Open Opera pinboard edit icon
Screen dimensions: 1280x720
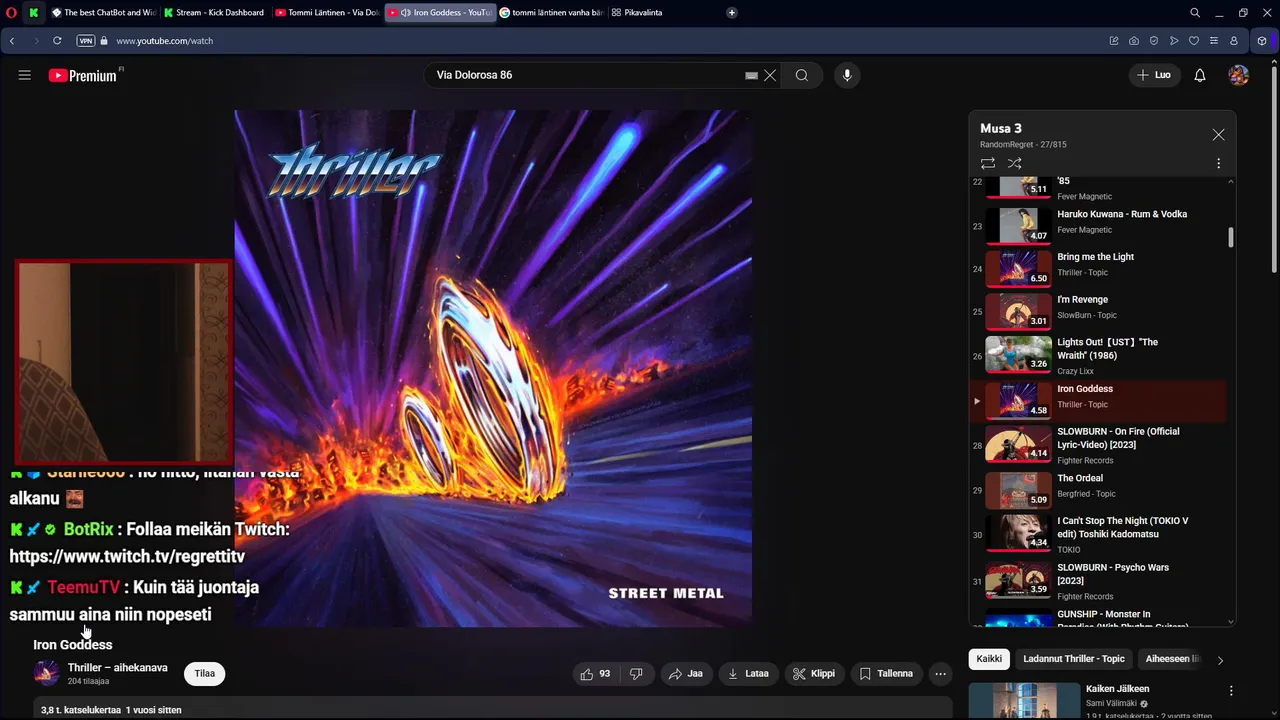tap(1114, 41)
